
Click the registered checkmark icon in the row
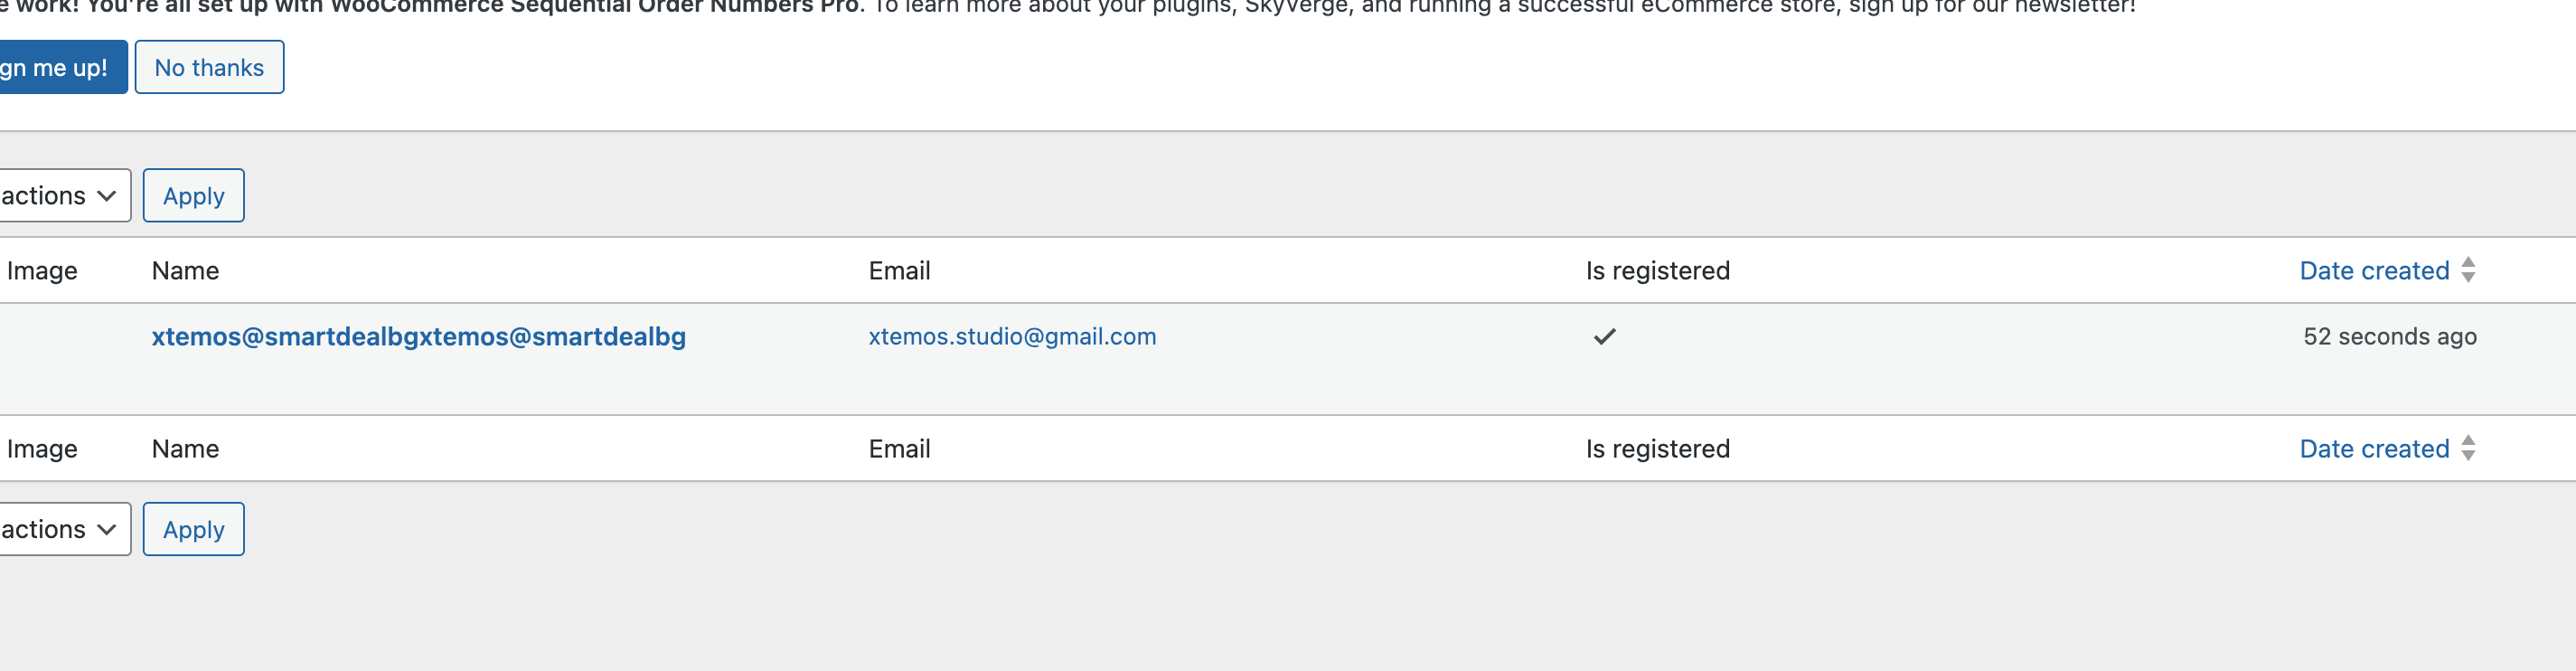click(x=1604, y=337)
